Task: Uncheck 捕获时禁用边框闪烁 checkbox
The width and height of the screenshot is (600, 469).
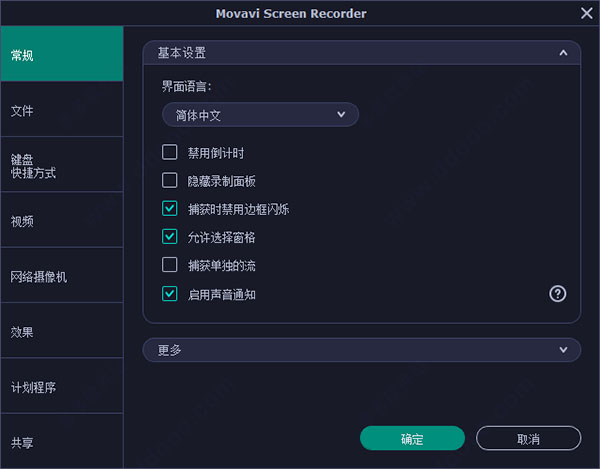Action: click(170, 209)
